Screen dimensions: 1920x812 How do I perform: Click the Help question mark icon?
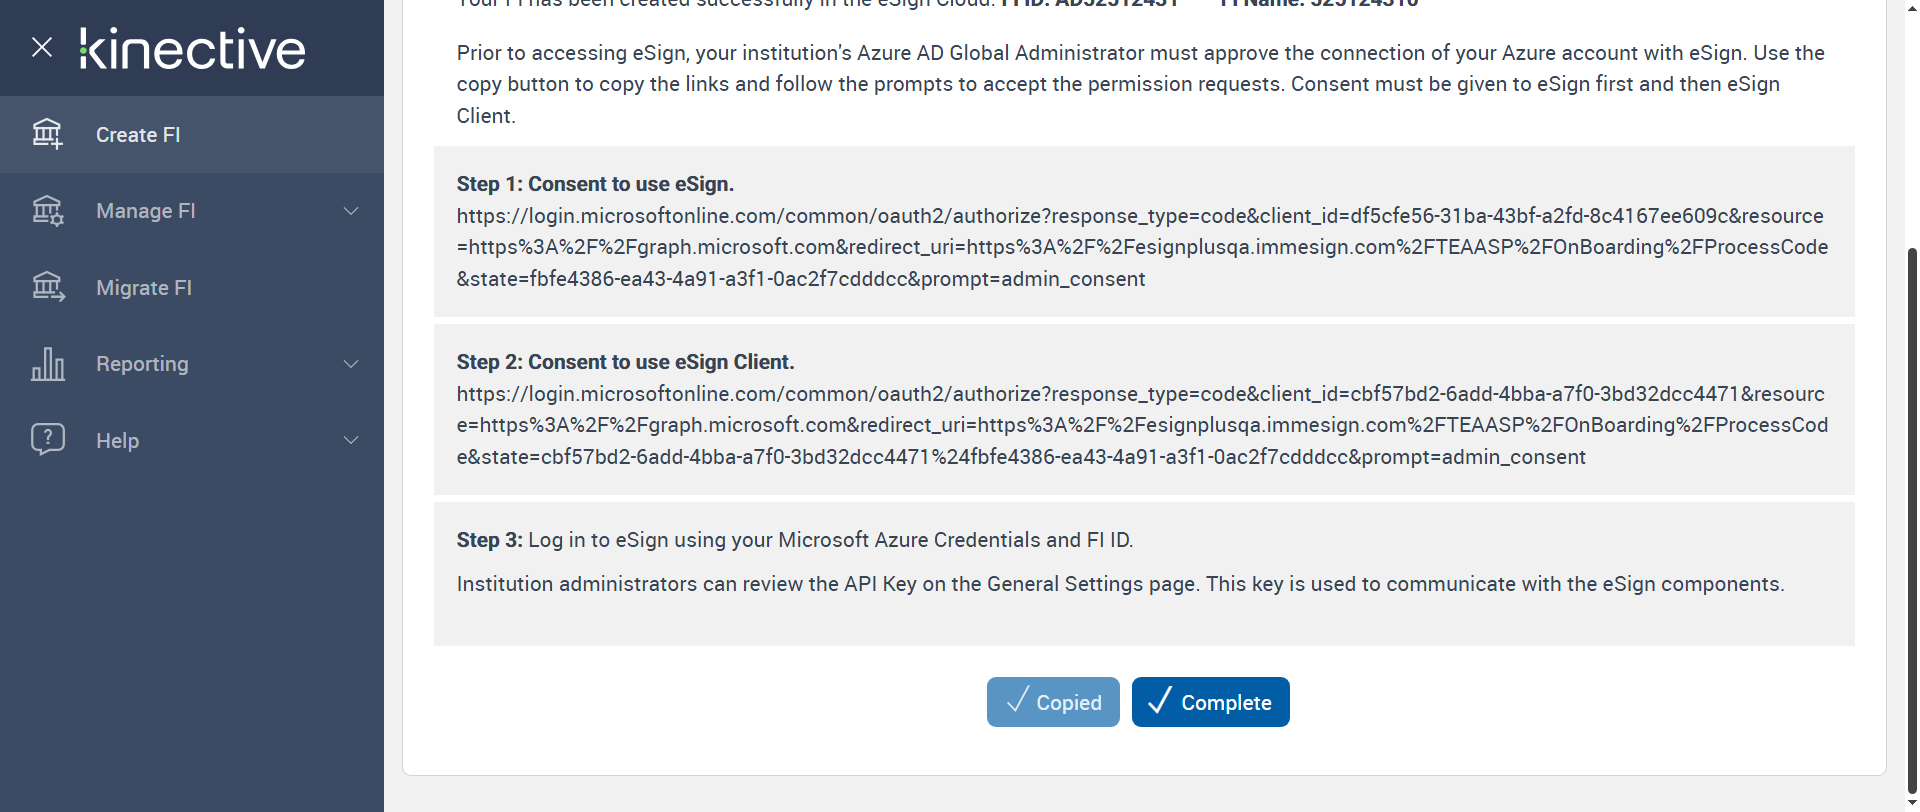[48, 440]
